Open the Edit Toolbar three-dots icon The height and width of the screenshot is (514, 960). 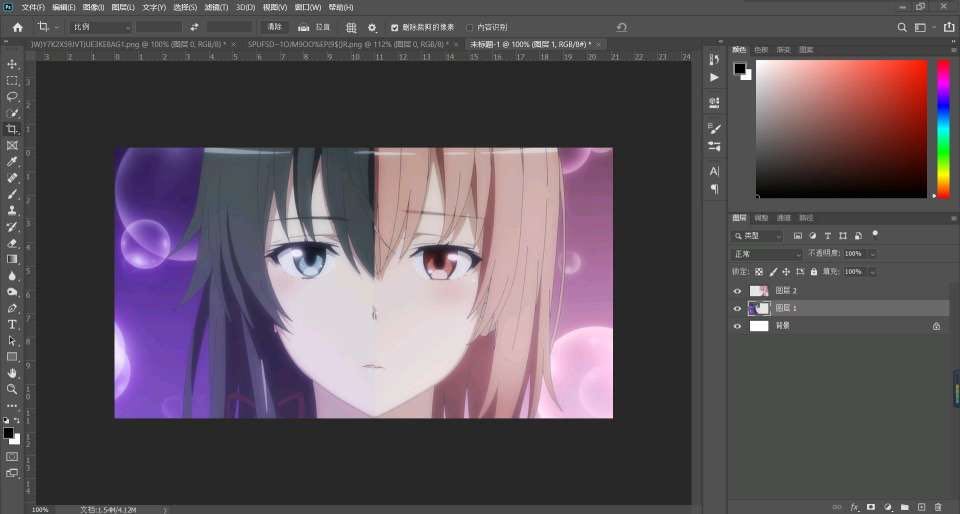pos(12,406)
